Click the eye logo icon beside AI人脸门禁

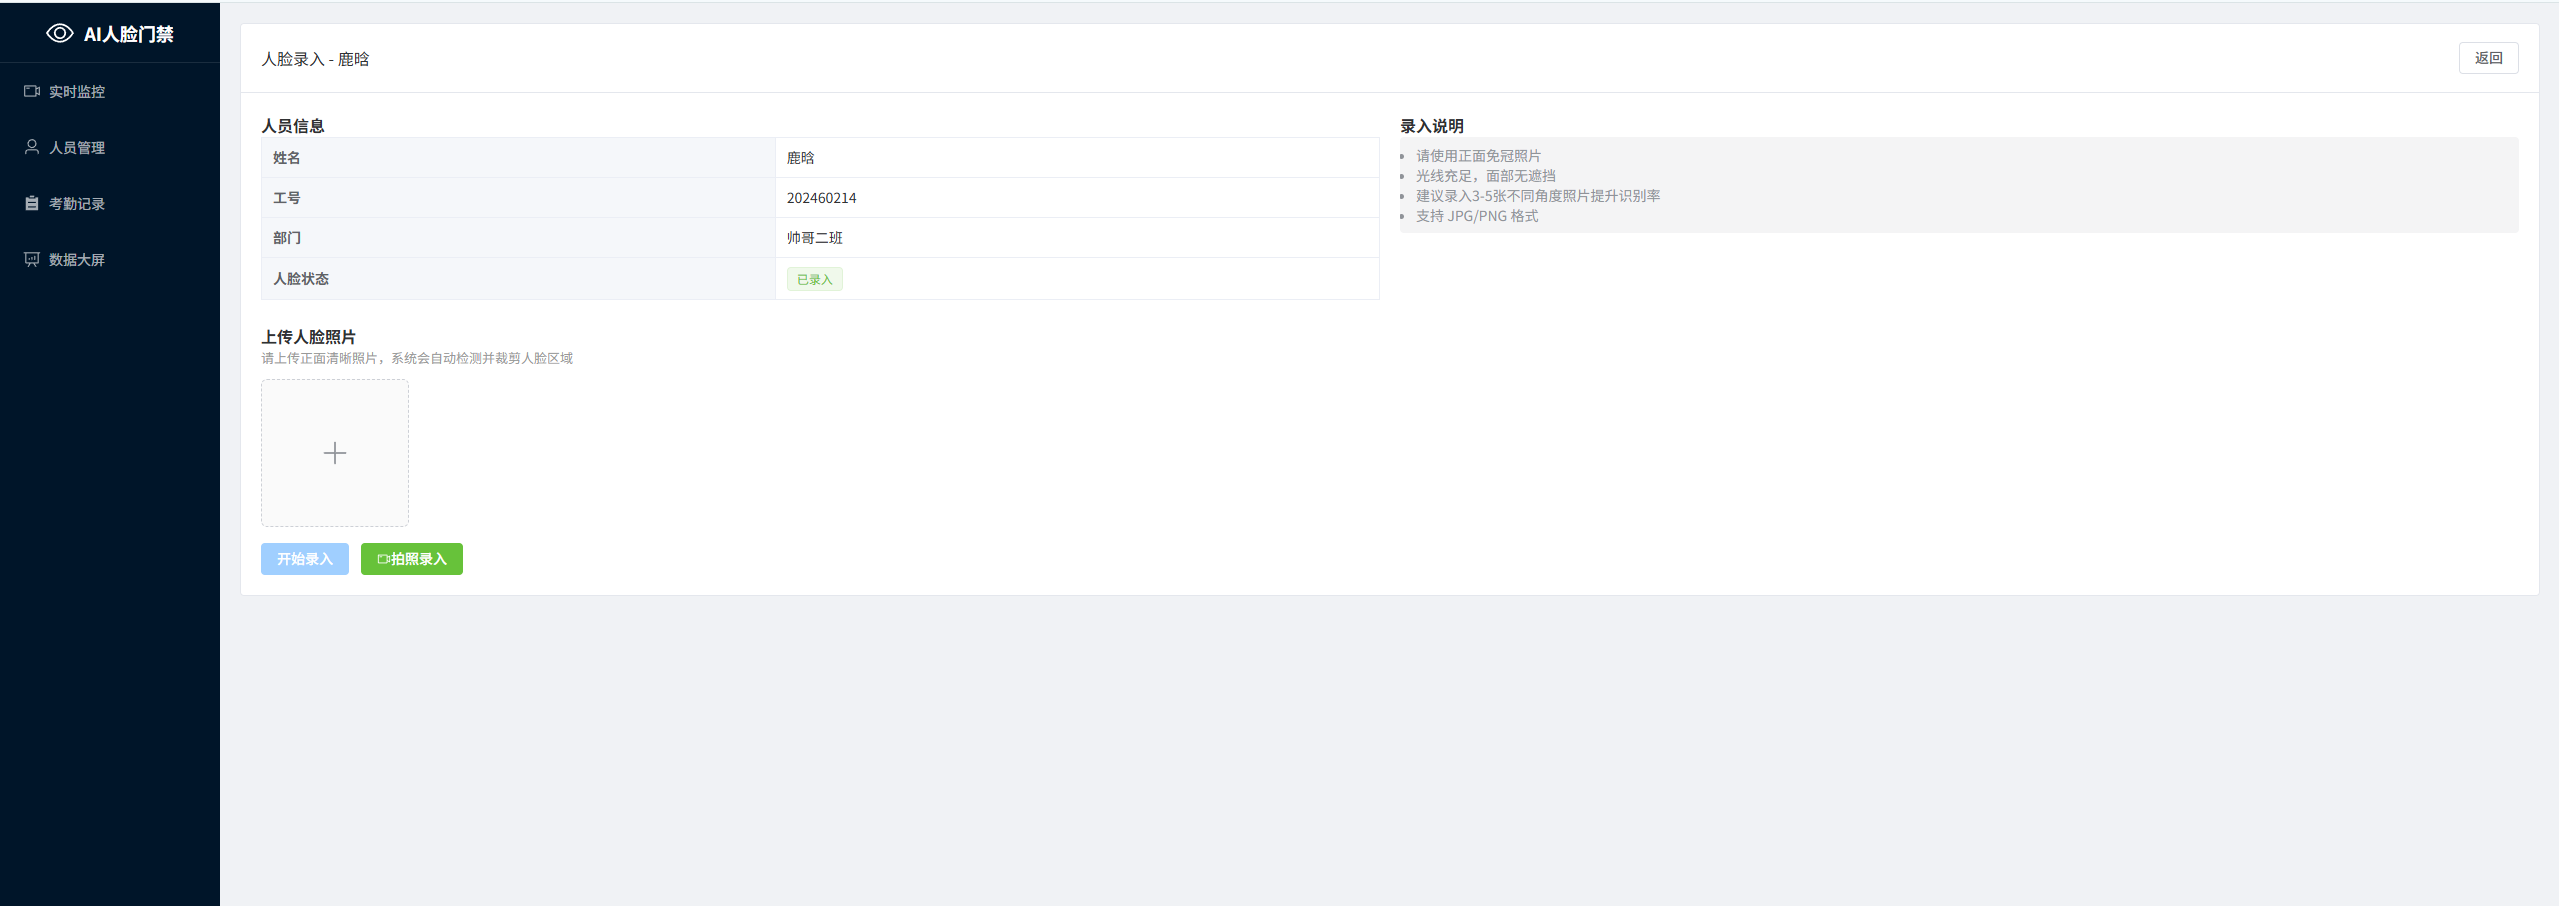pyautogui.click(x=60, y=33)
